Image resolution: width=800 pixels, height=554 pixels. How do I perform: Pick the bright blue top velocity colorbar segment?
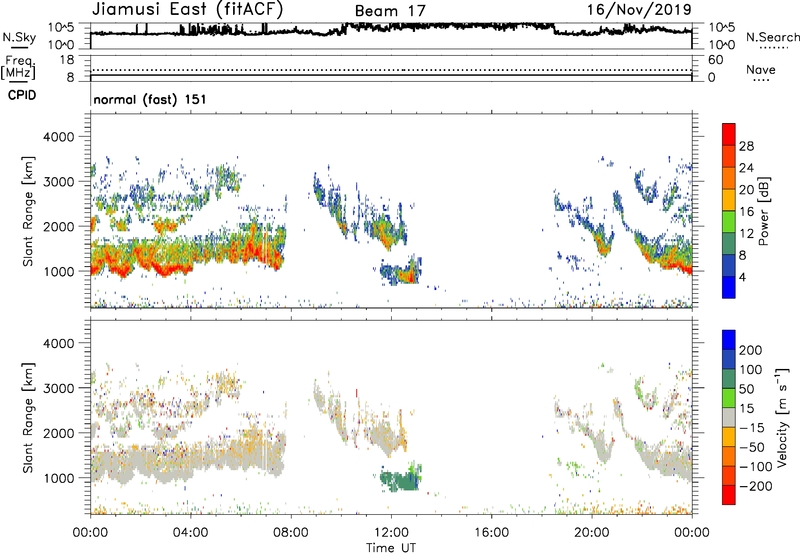coord(729,340)
